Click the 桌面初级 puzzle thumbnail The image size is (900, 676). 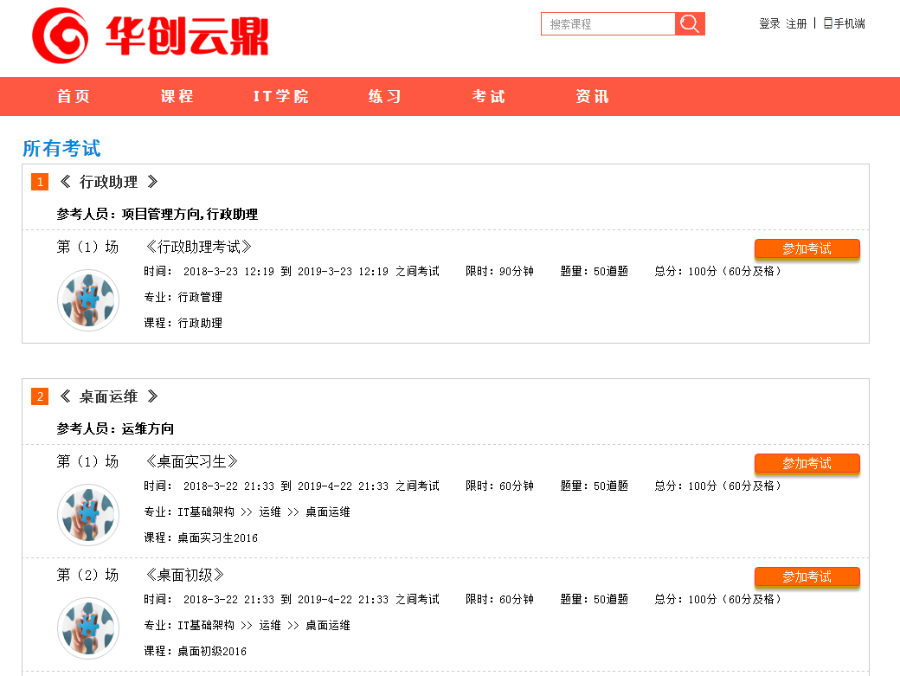[x=88, y=627]
